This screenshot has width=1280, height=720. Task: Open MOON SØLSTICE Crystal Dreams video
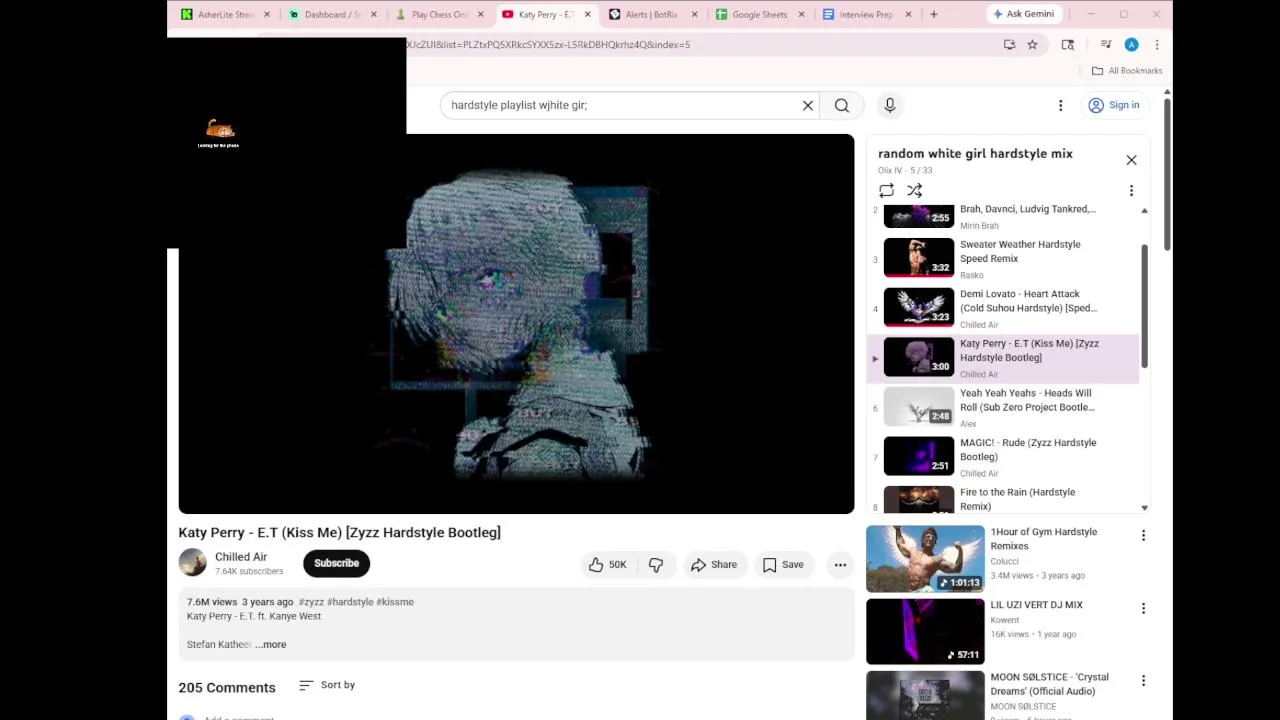pyautogui.click(x=1049, y=684)
